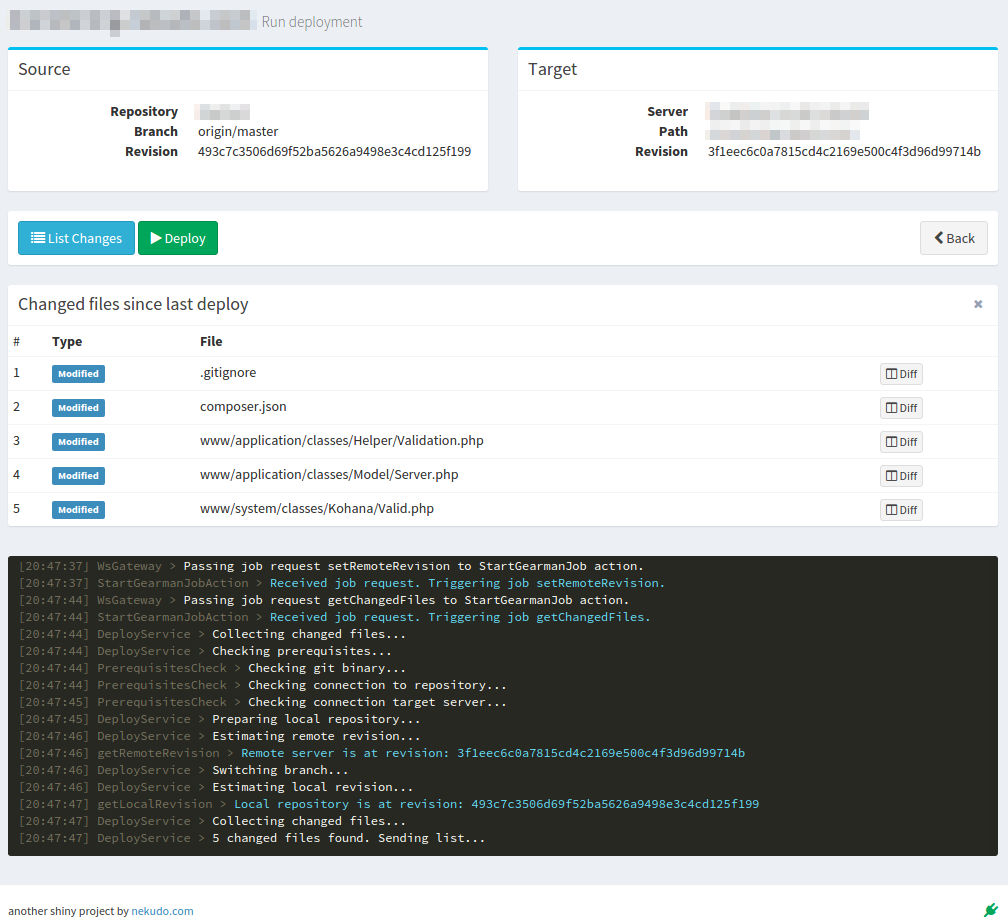Screen dimensions: 1008x924
Task: View Diff for Model/Server.php
Action: 901,476
